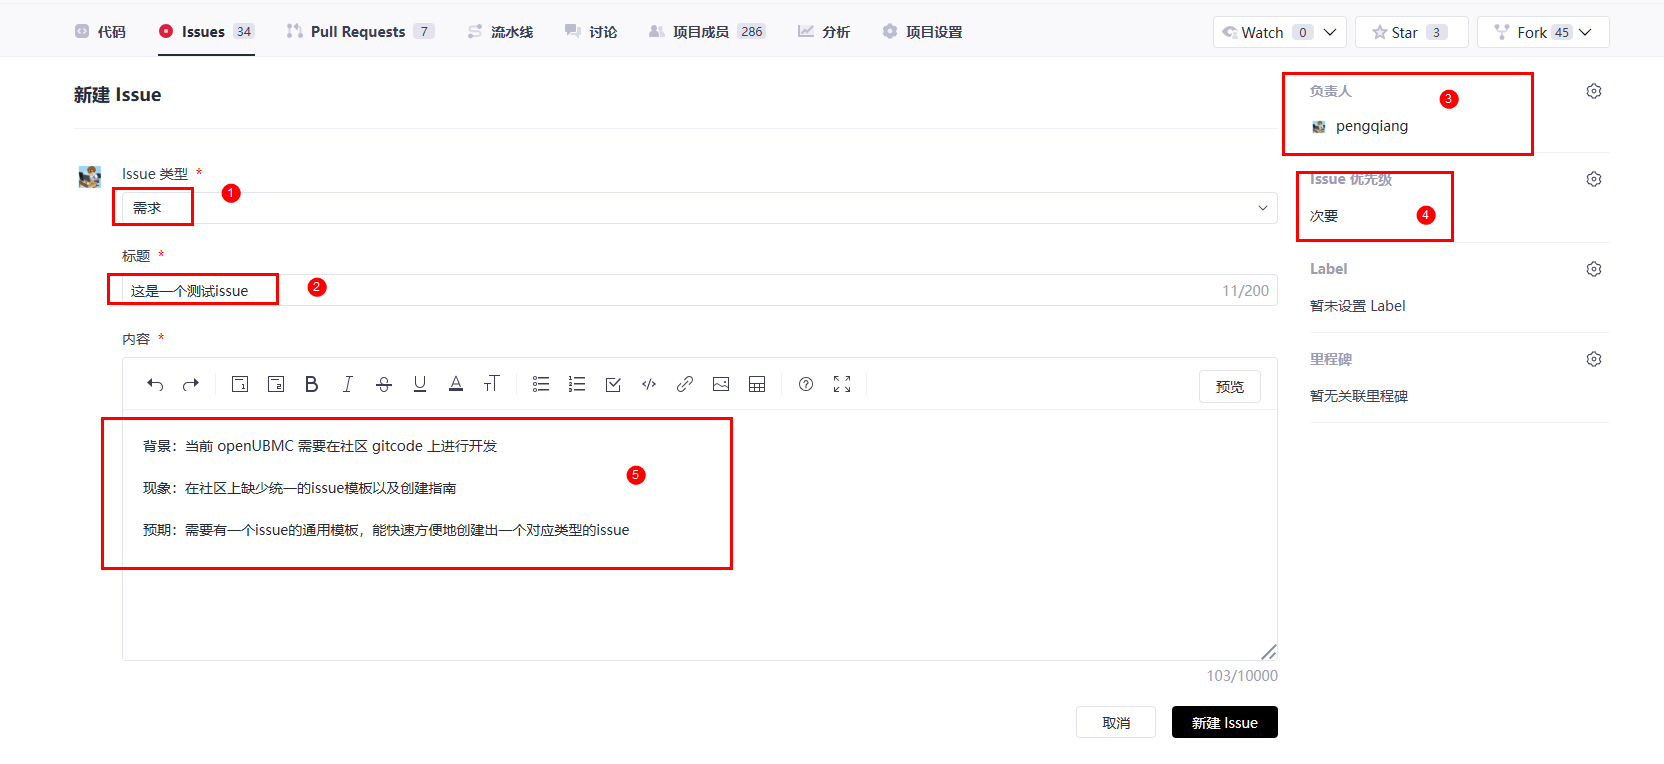Viewport: 1664px width, 764px height.
Task: Click the undo icon in editor toolbar
Action: pyautogui.click(x=155, y=384)
